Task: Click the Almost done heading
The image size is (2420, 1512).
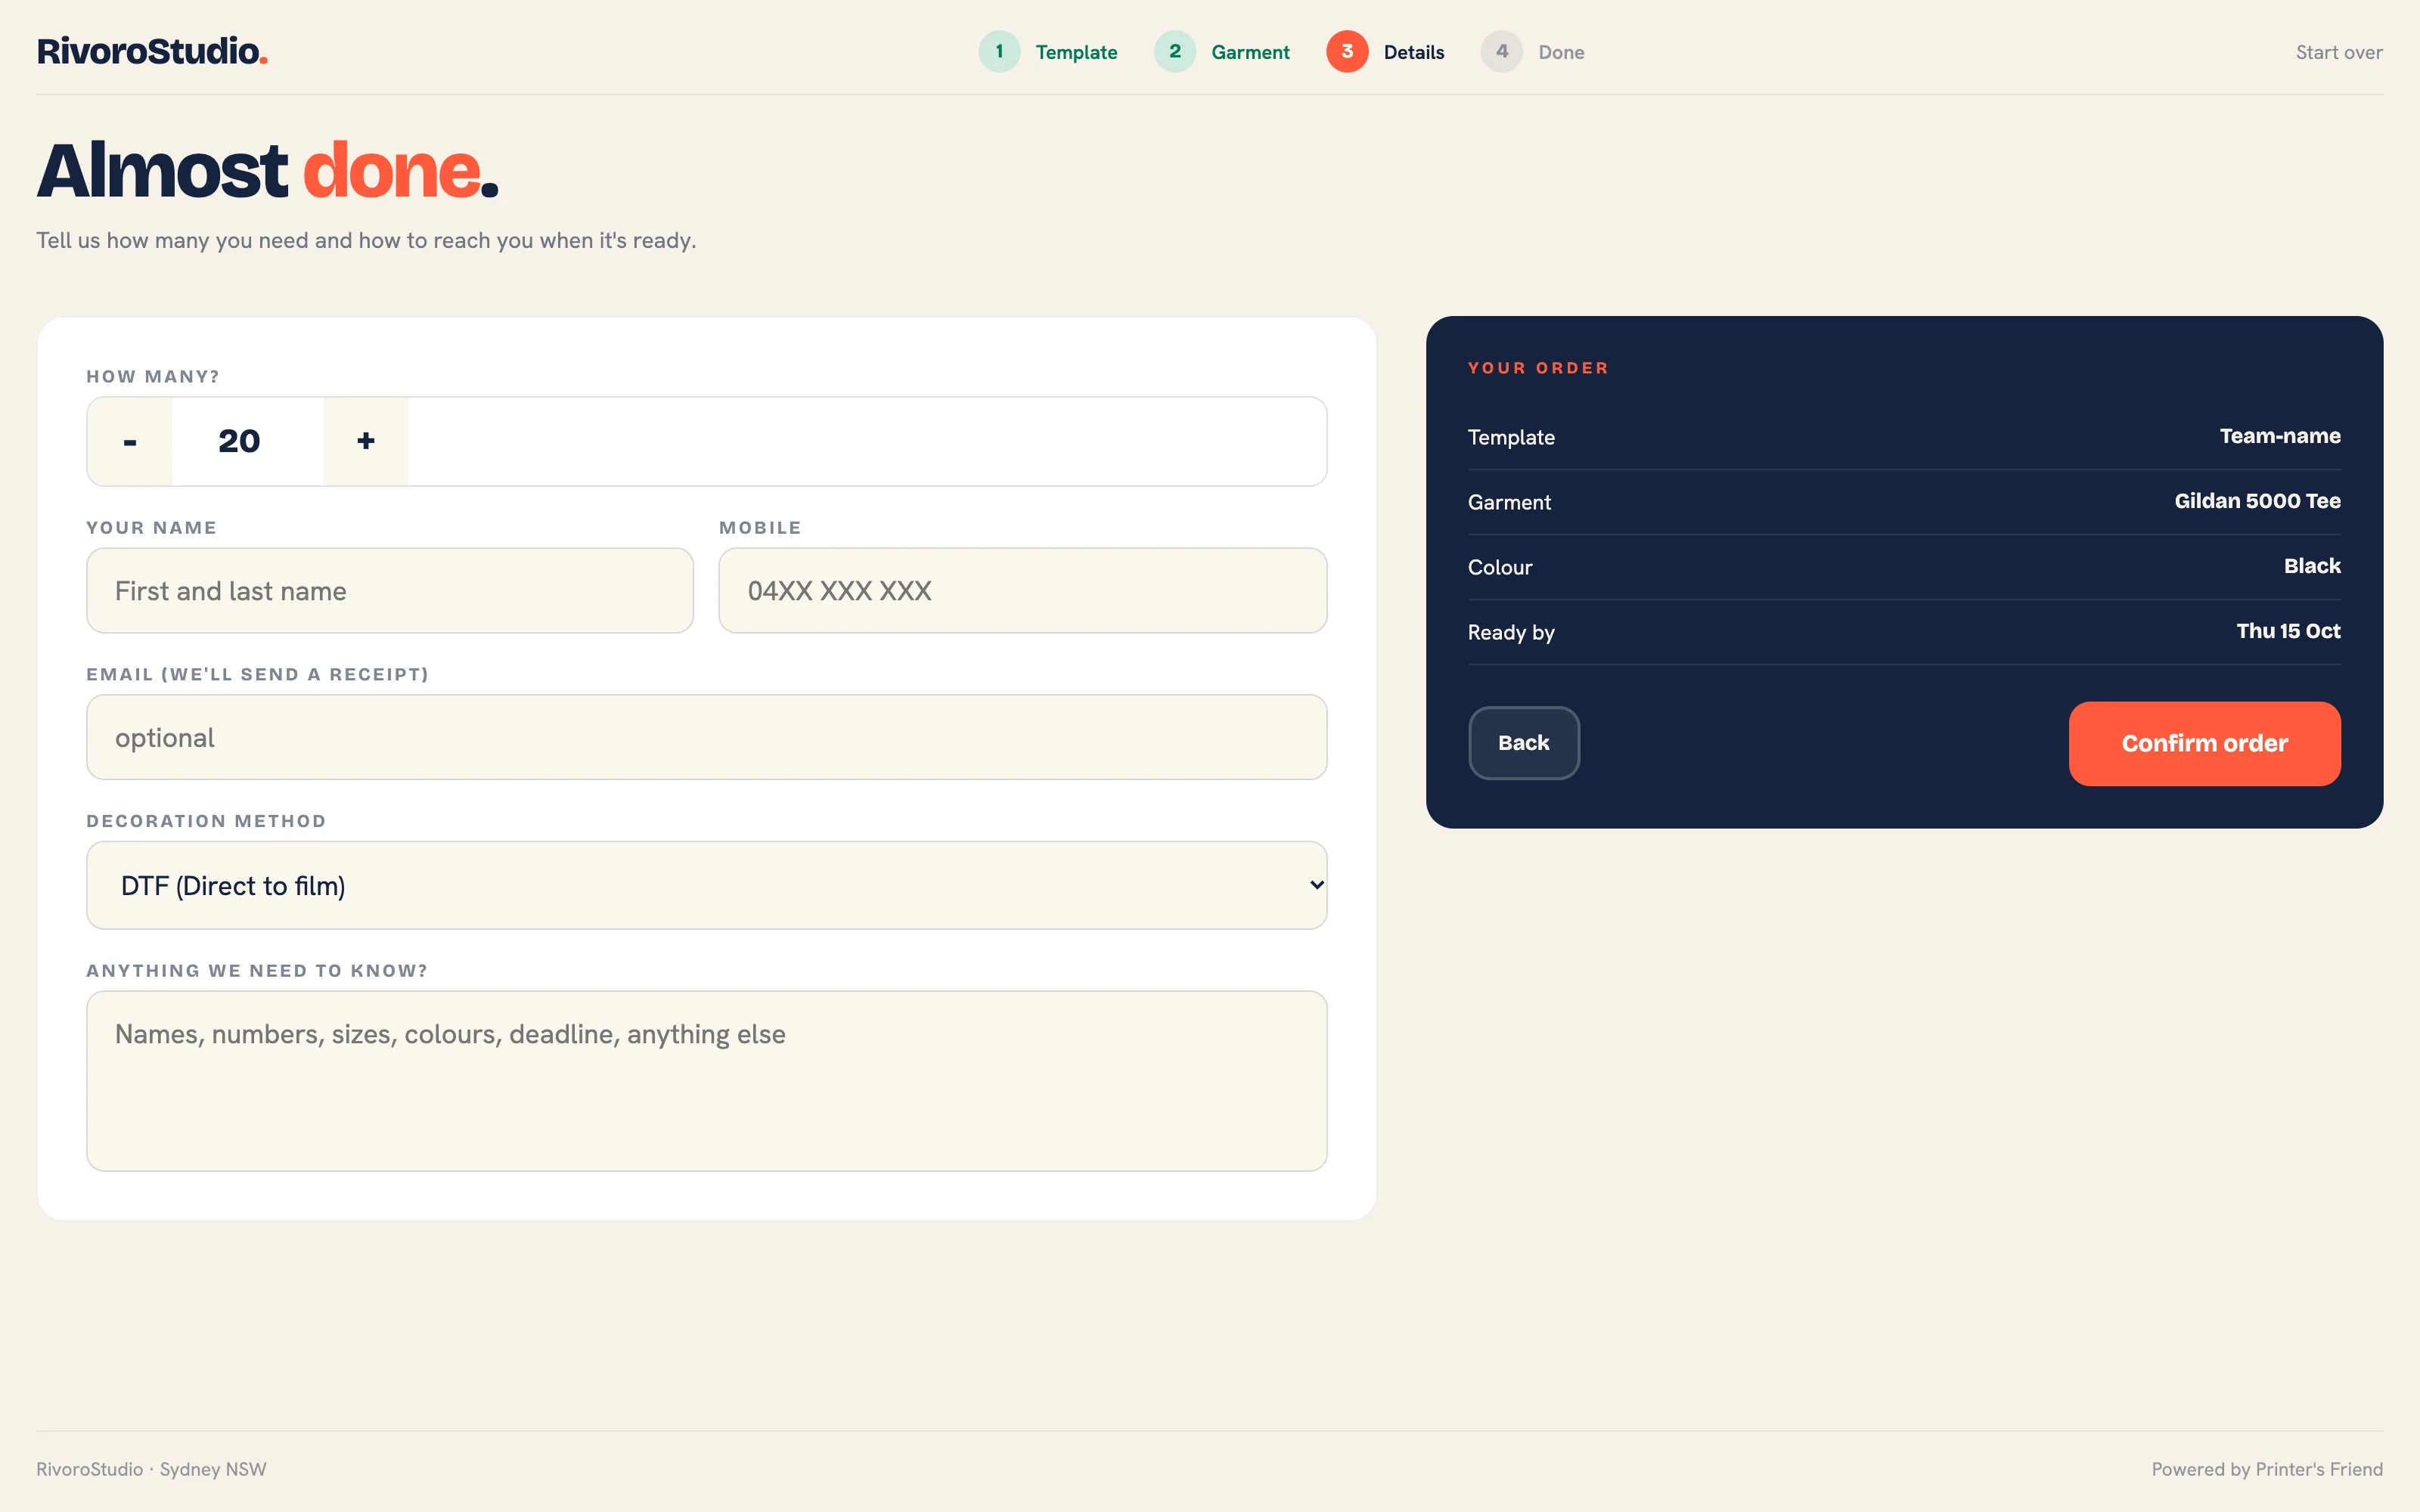Action: (268, 170)
